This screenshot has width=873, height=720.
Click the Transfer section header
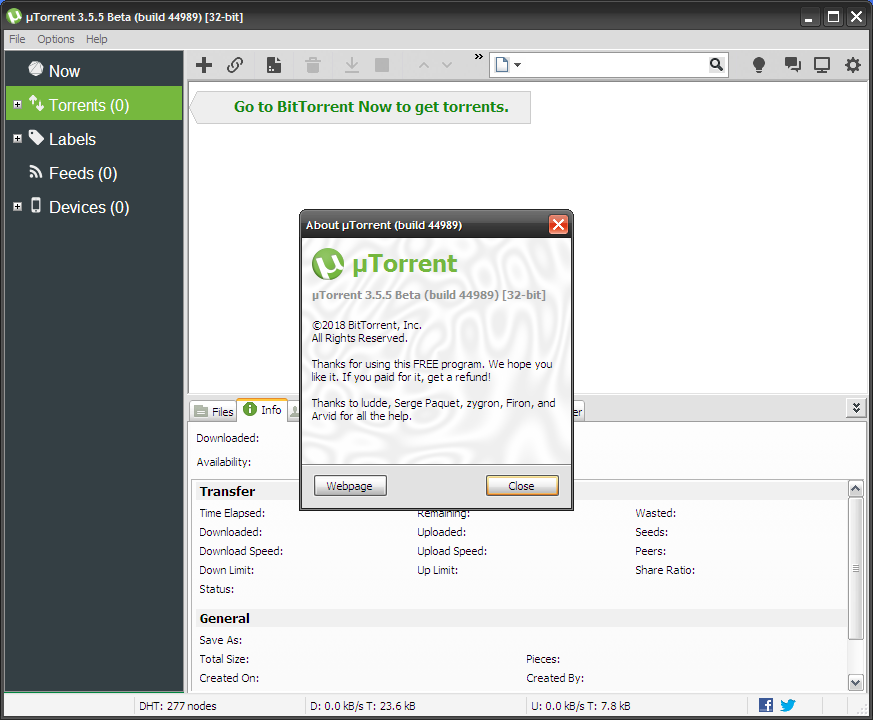(227, 491)
